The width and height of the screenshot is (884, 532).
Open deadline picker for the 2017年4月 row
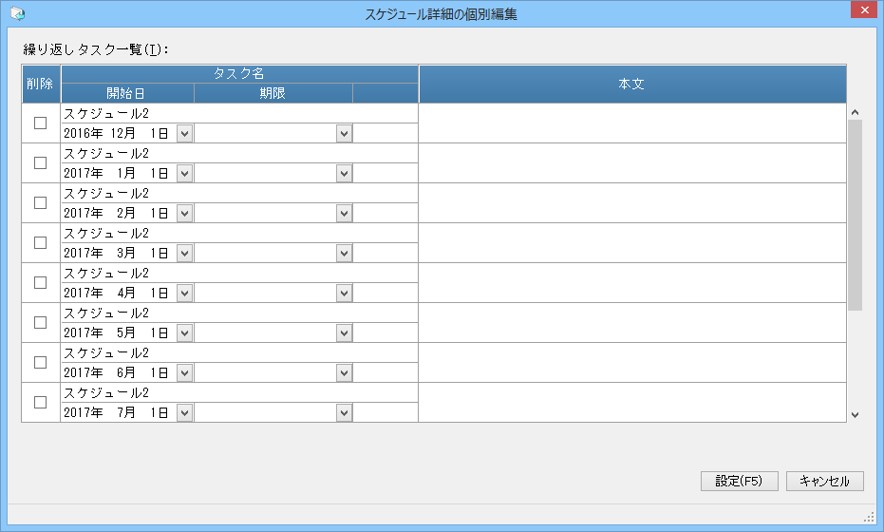pos(344,293)
